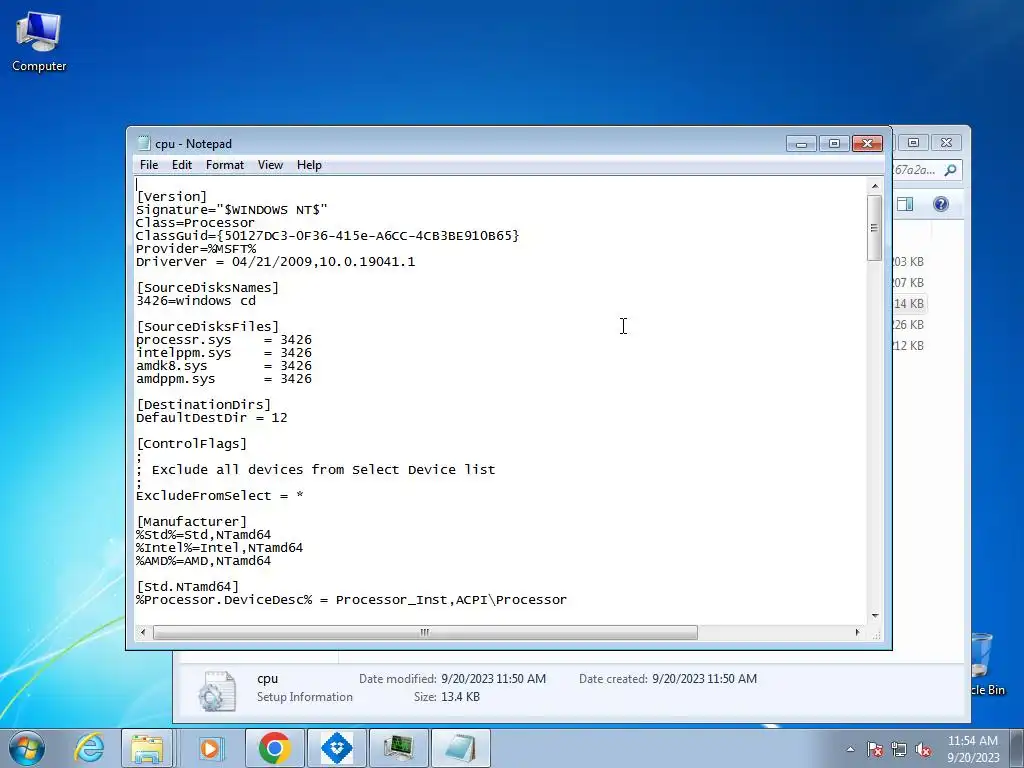
Task: Click the Date modified value in details pane
Action: click(493, 679)
